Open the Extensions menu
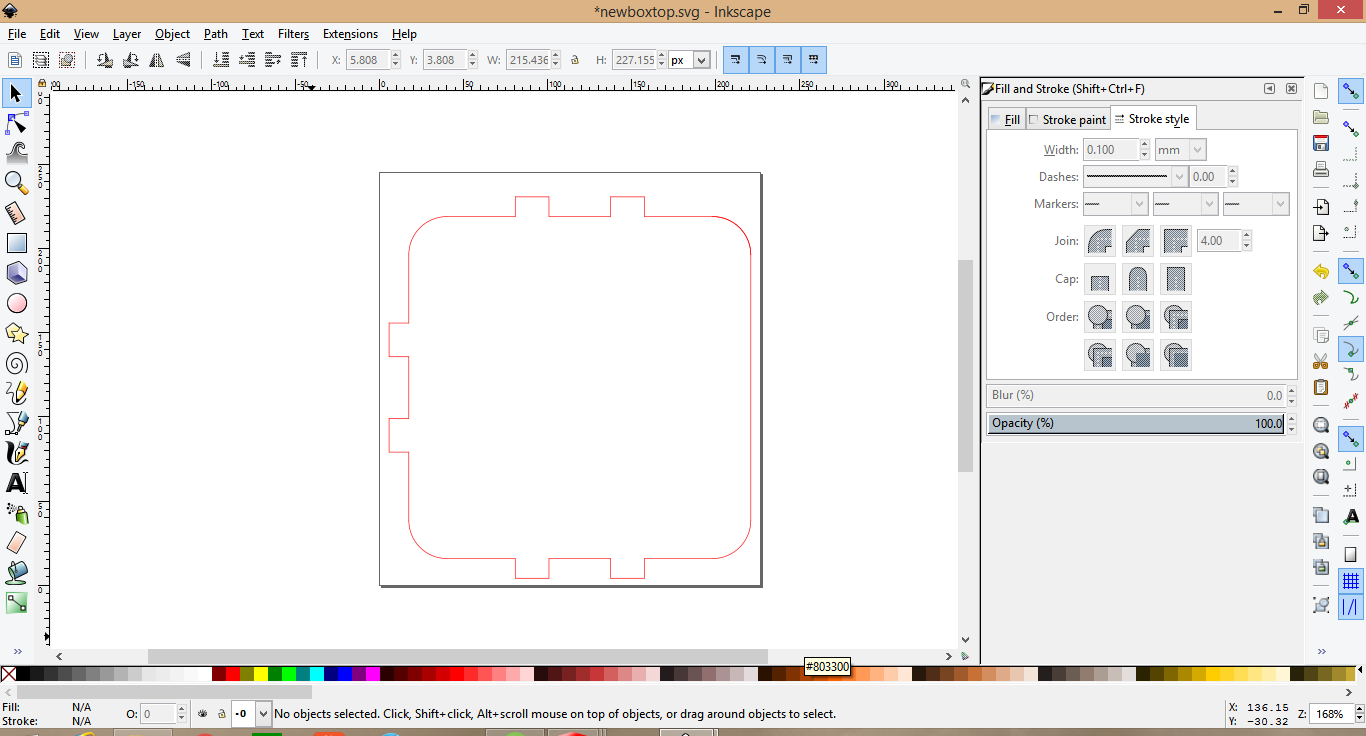This screenshot has height=736, width=1366. pyautogui.click(x=350, y=34)
